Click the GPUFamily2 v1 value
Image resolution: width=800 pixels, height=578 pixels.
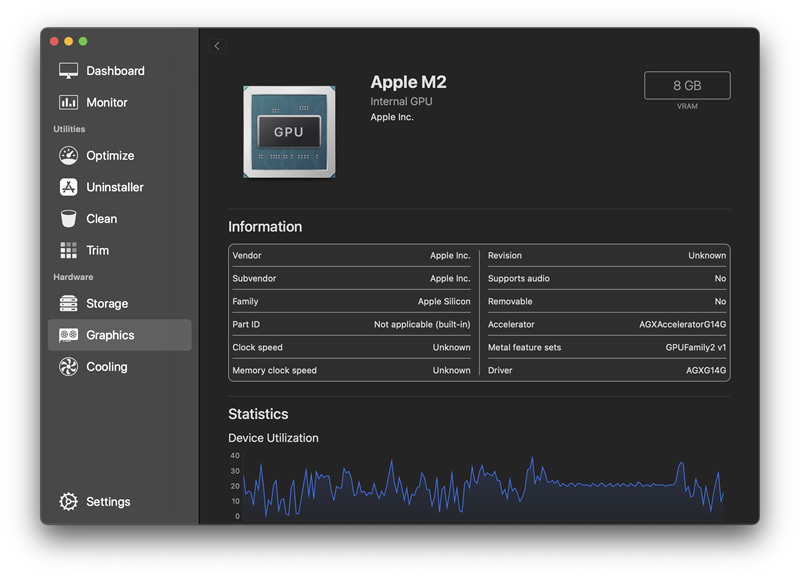click(695, 347)
